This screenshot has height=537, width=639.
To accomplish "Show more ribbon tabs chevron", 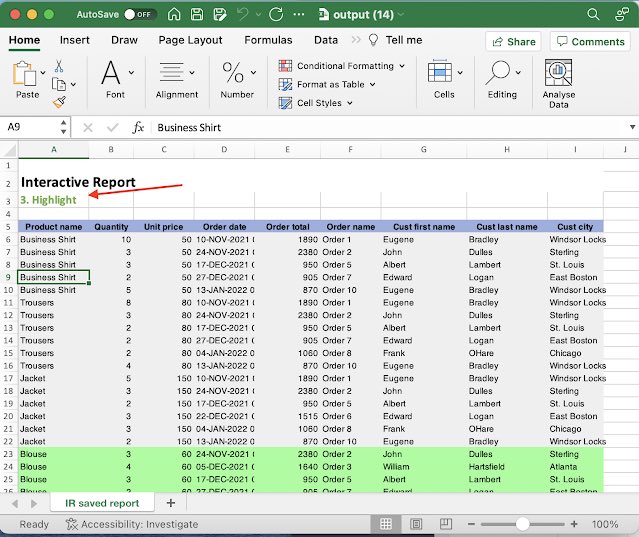I will point(356,40).
